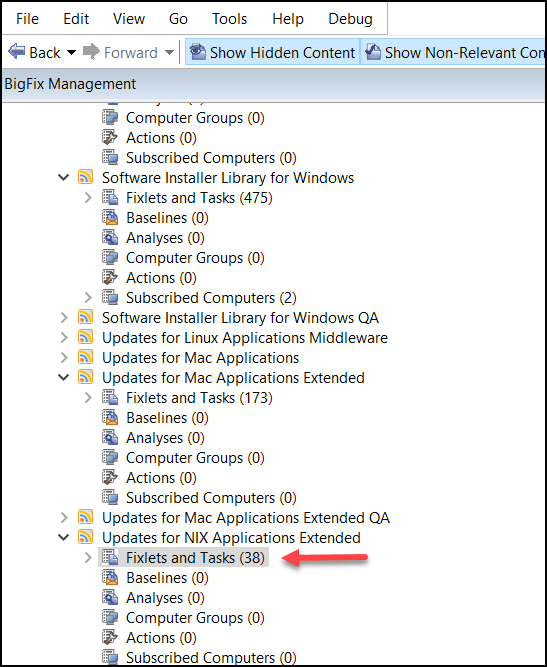Expand Fixlets and Tasks (173)
This screenshot has height=667, width=547.
pyautogui.click(x=88, y=397)
